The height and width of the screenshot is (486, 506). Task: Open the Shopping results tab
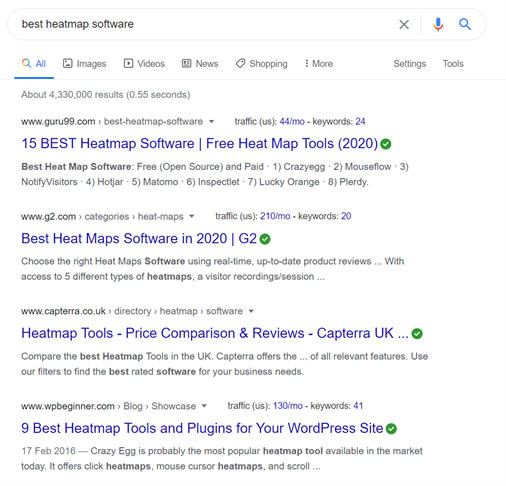tap(262, 64)
